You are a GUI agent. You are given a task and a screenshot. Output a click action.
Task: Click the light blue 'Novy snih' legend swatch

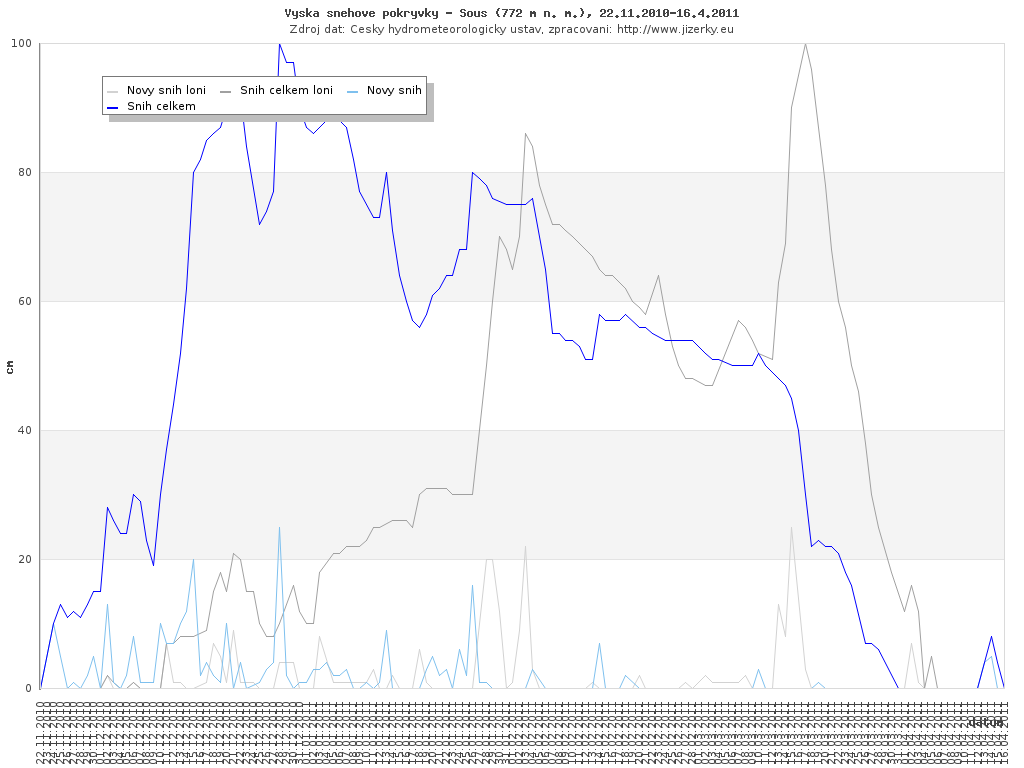coord(354,91)
